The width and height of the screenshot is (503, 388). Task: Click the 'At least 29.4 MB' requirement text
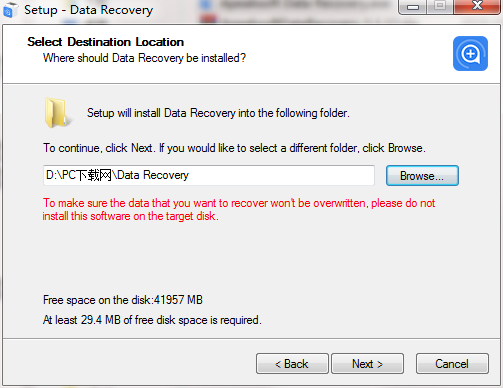click(152, 320)
